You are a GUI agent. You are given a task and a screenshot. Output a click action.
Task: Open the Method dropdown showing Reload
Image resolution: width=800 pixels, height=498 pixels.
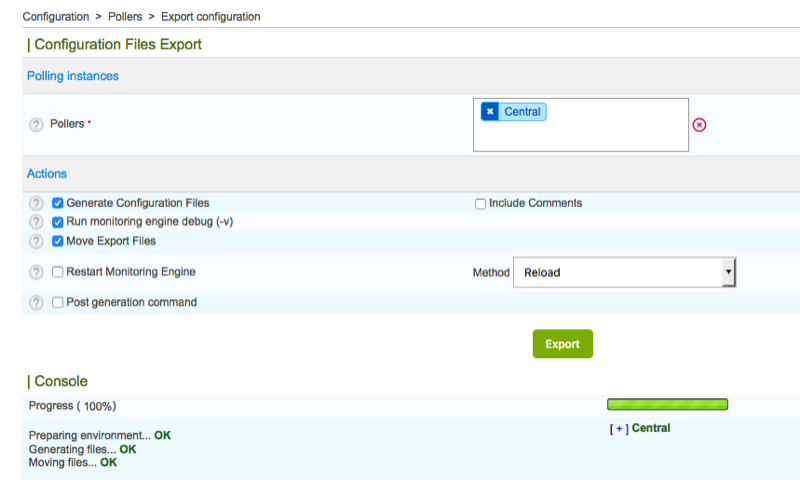(x=624, y=272)
